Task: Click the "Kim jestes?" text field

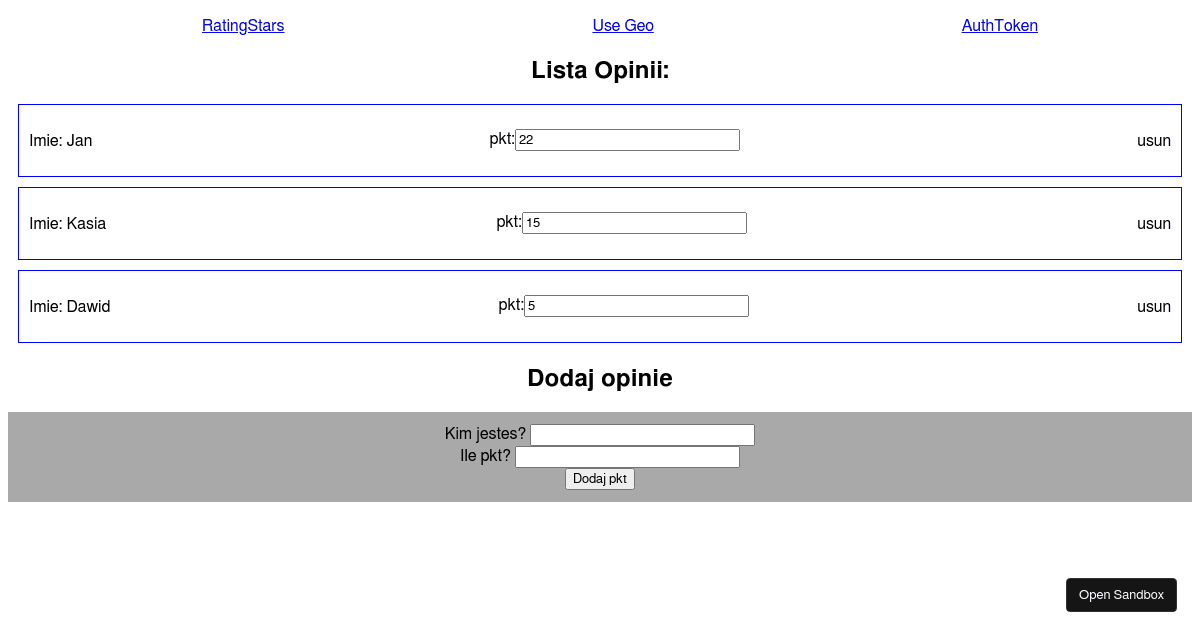Action: coord(642,435)
